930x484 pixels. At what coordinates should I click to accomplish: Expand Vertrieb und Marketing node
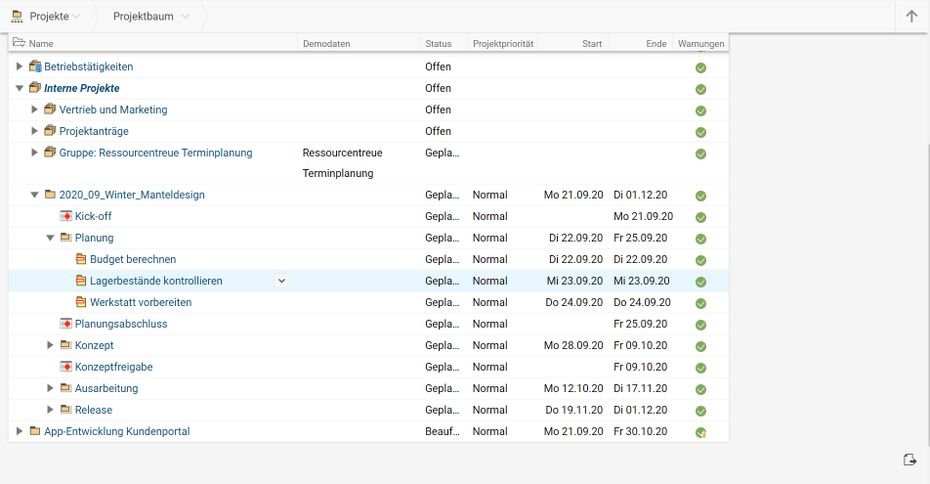[x=34, y=109]
